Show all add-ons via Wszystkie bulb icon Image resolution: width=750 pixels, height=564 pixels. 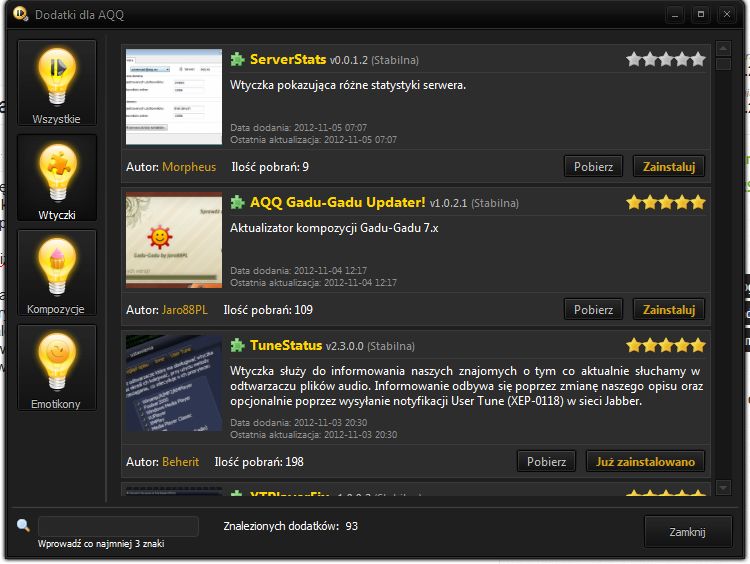(x=57, y=83)
